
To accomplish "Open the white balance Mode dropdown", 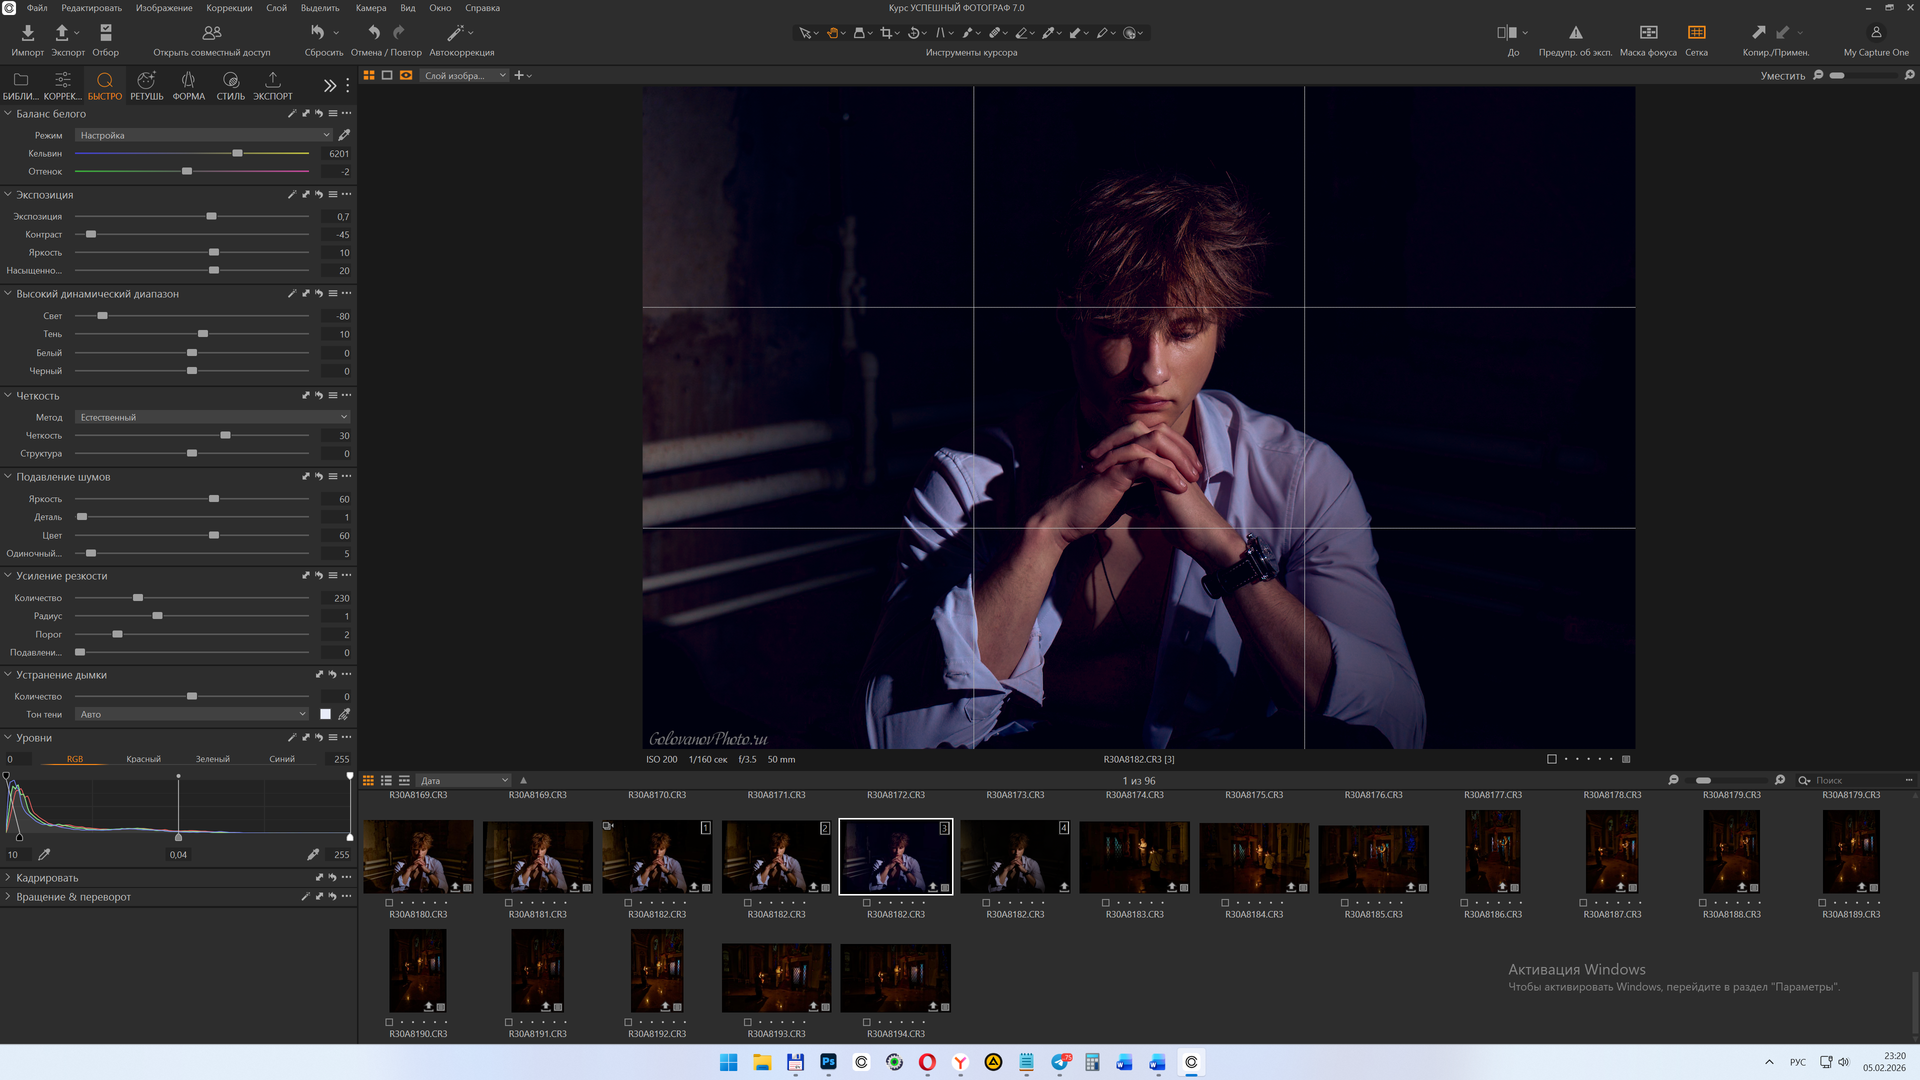I will pos(204,135).
